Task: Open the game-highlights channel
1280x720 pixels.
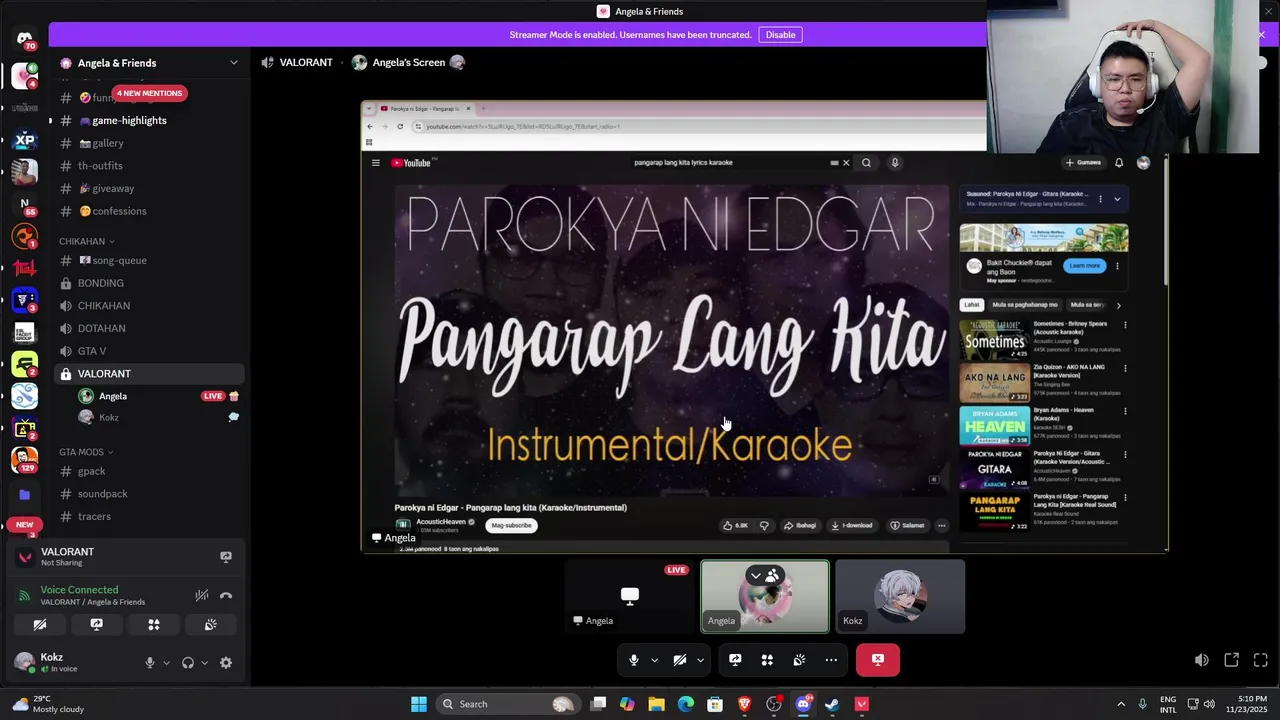Action: 148,120
